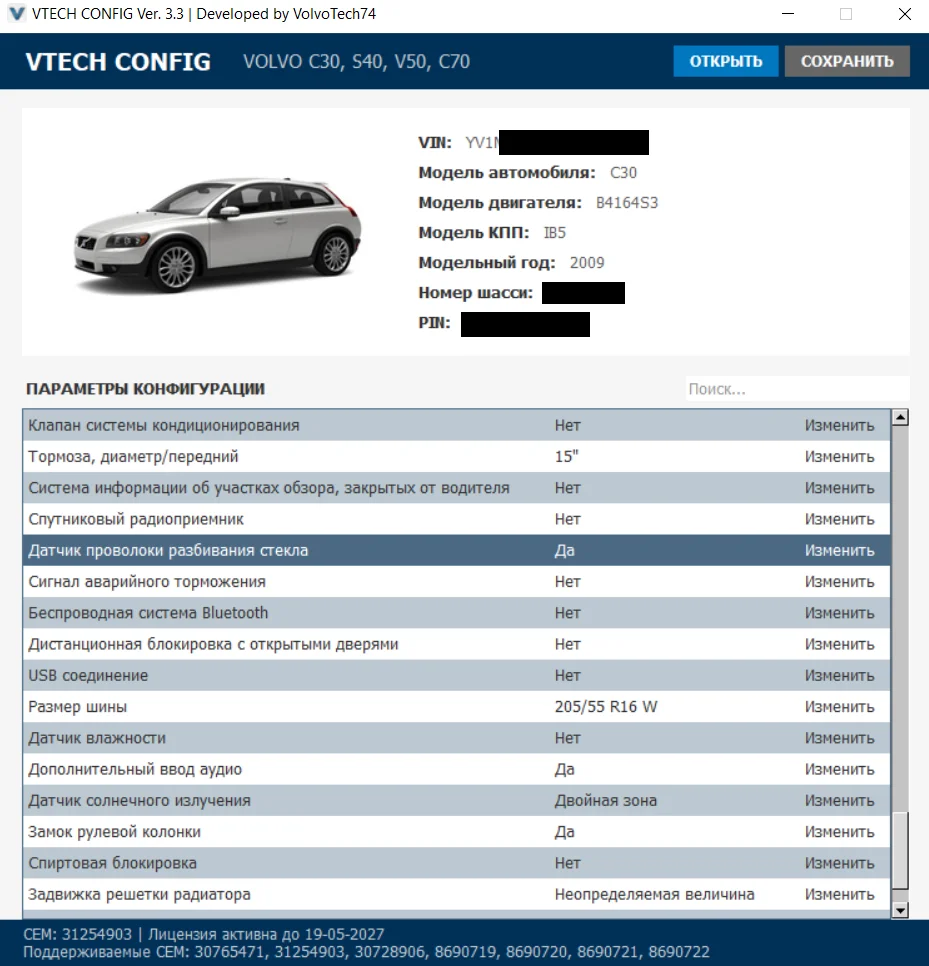Select the Замок рулевой колонки row name
Viewport: 929px width, 966px height.
(x=115, y=832)
